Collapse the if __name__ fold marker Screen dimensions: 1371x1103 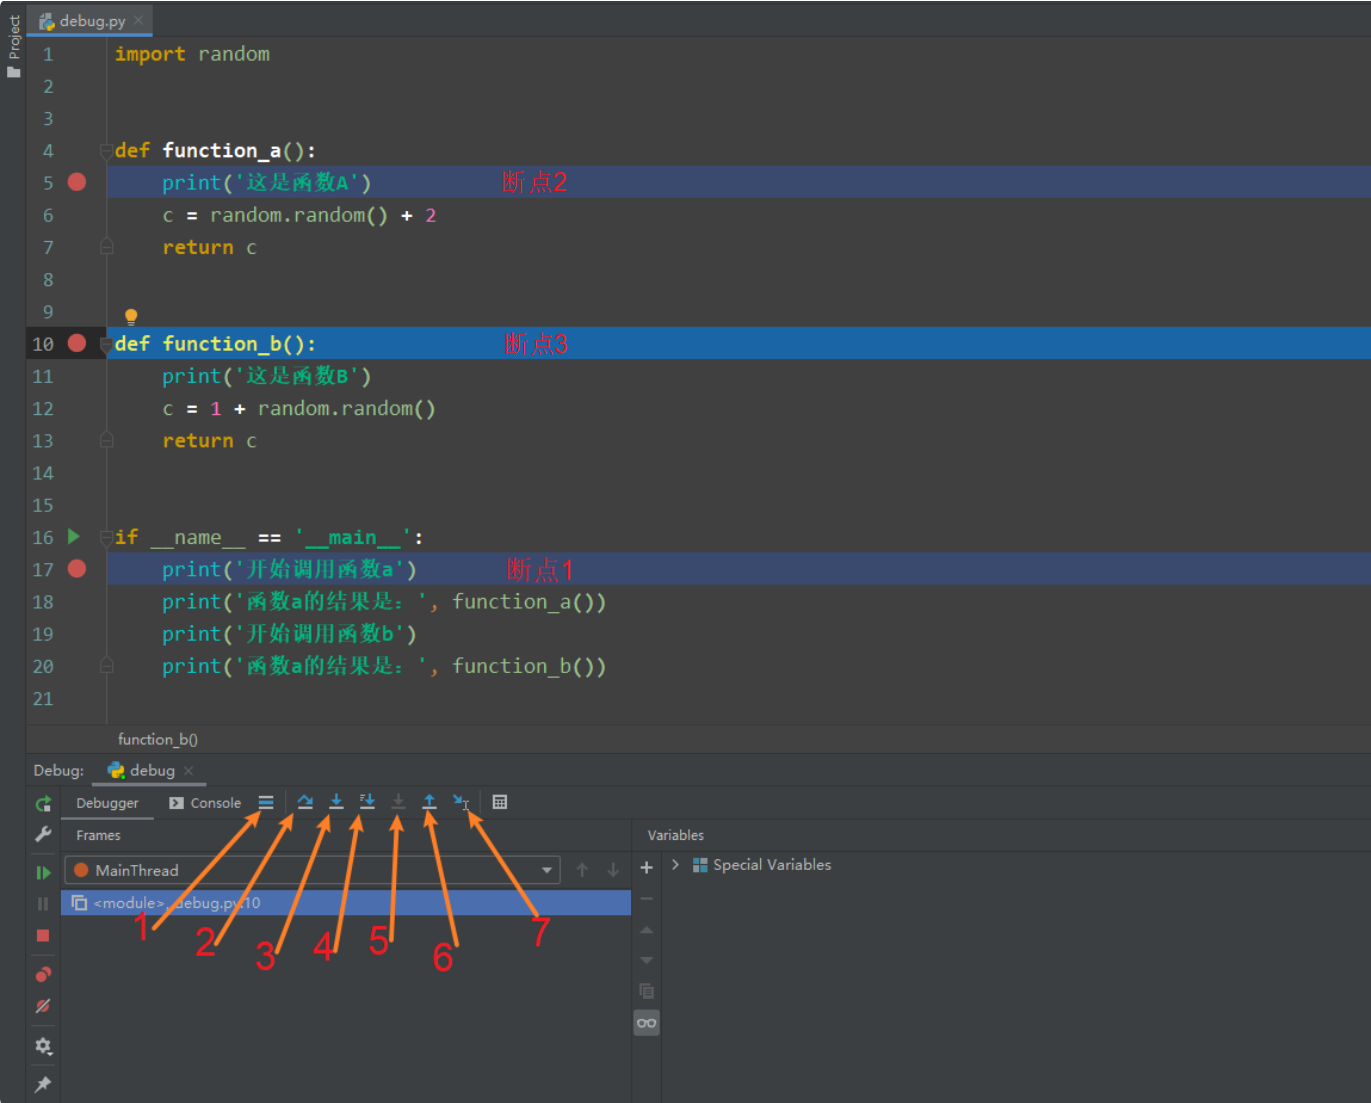[x=106, y=538]
